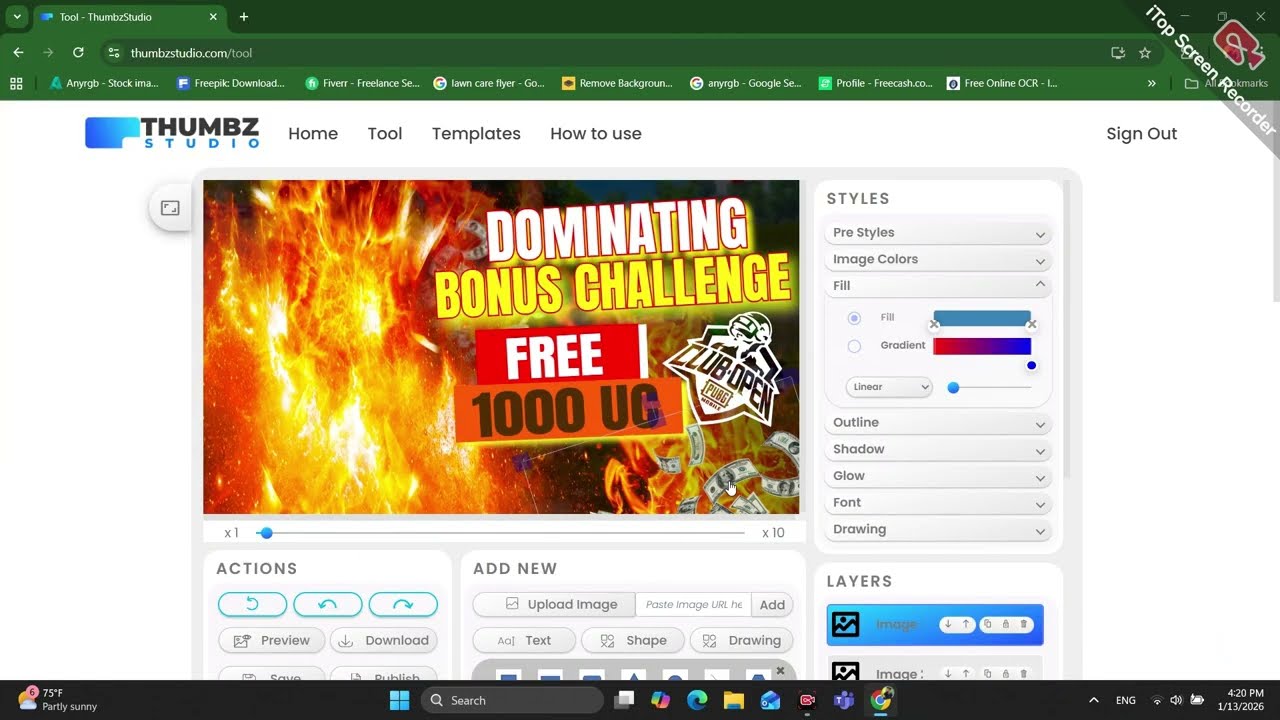
Task: Bookmark this page with the star icon
Action: (1145, 53)
